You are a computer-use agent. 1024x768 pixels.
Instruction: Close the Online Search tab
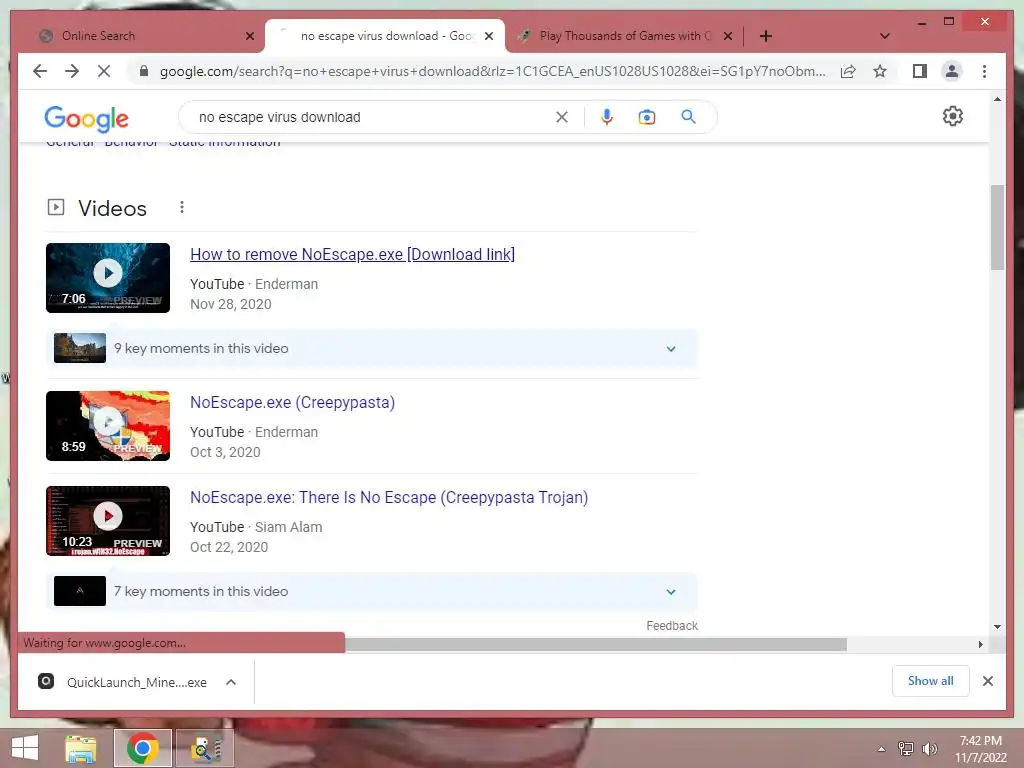(249, 36)
